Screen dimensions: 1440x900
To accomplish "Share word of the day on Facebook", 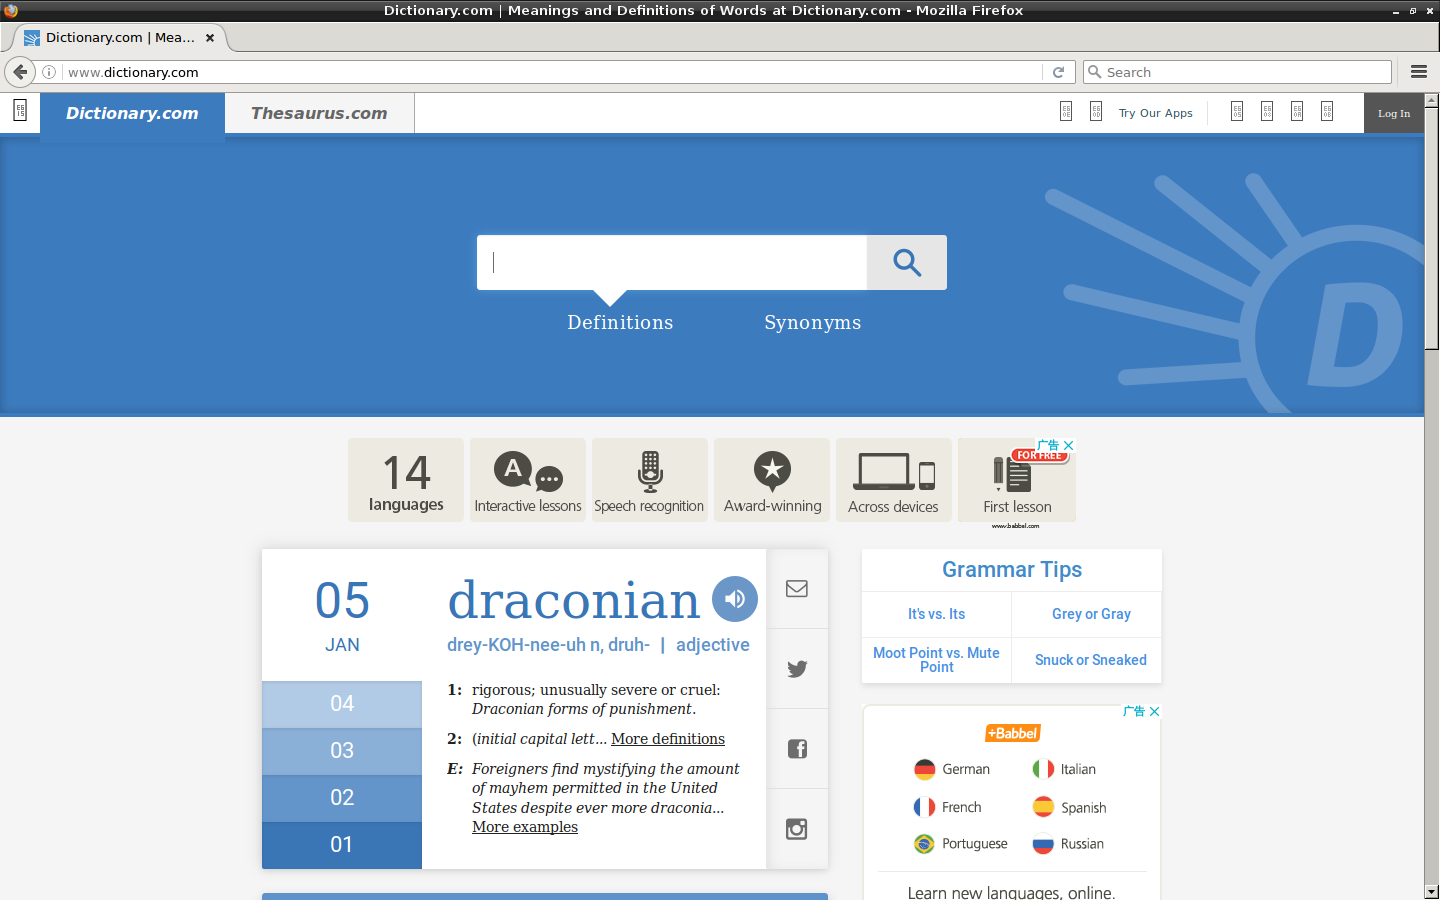I will 797,749.
